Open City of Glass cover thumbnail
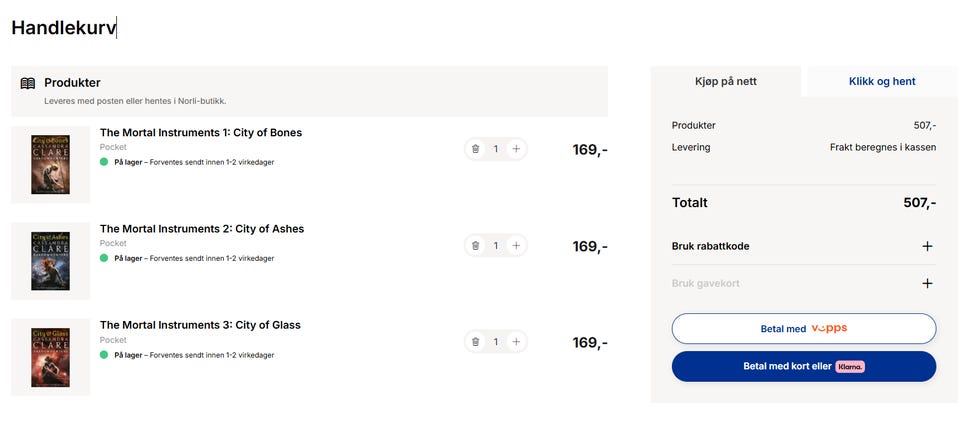960x439 pixels. pyautogui.click(x=50, y=358)
